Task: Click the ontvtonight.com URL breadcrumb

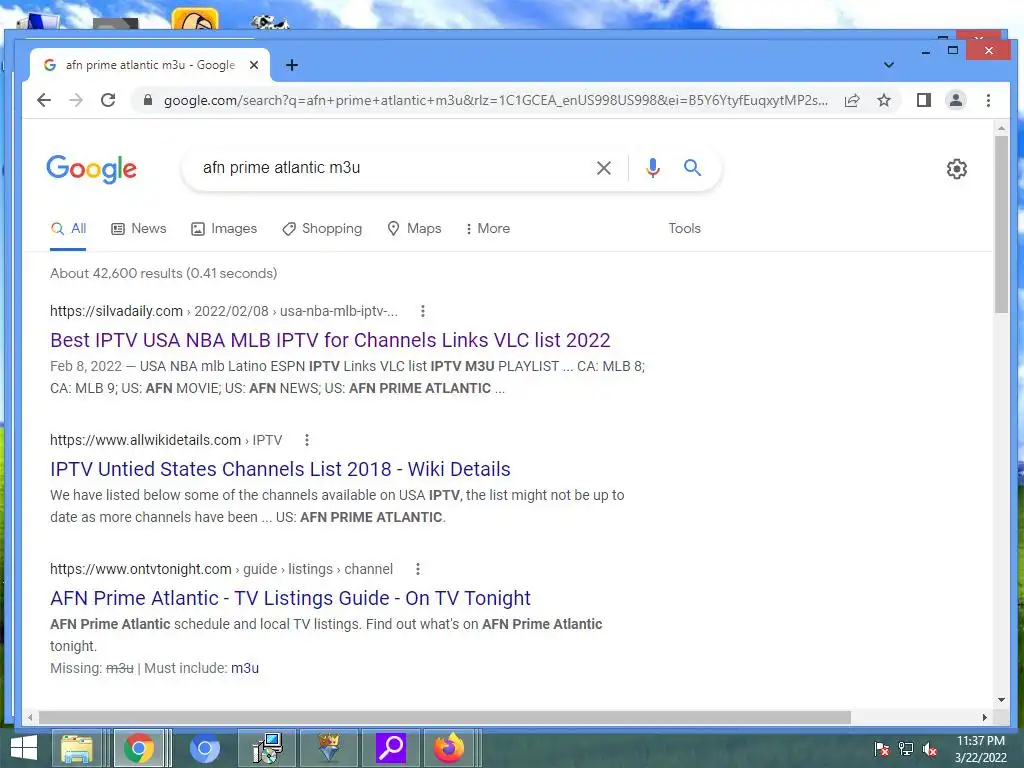Action: pos(221,569)
